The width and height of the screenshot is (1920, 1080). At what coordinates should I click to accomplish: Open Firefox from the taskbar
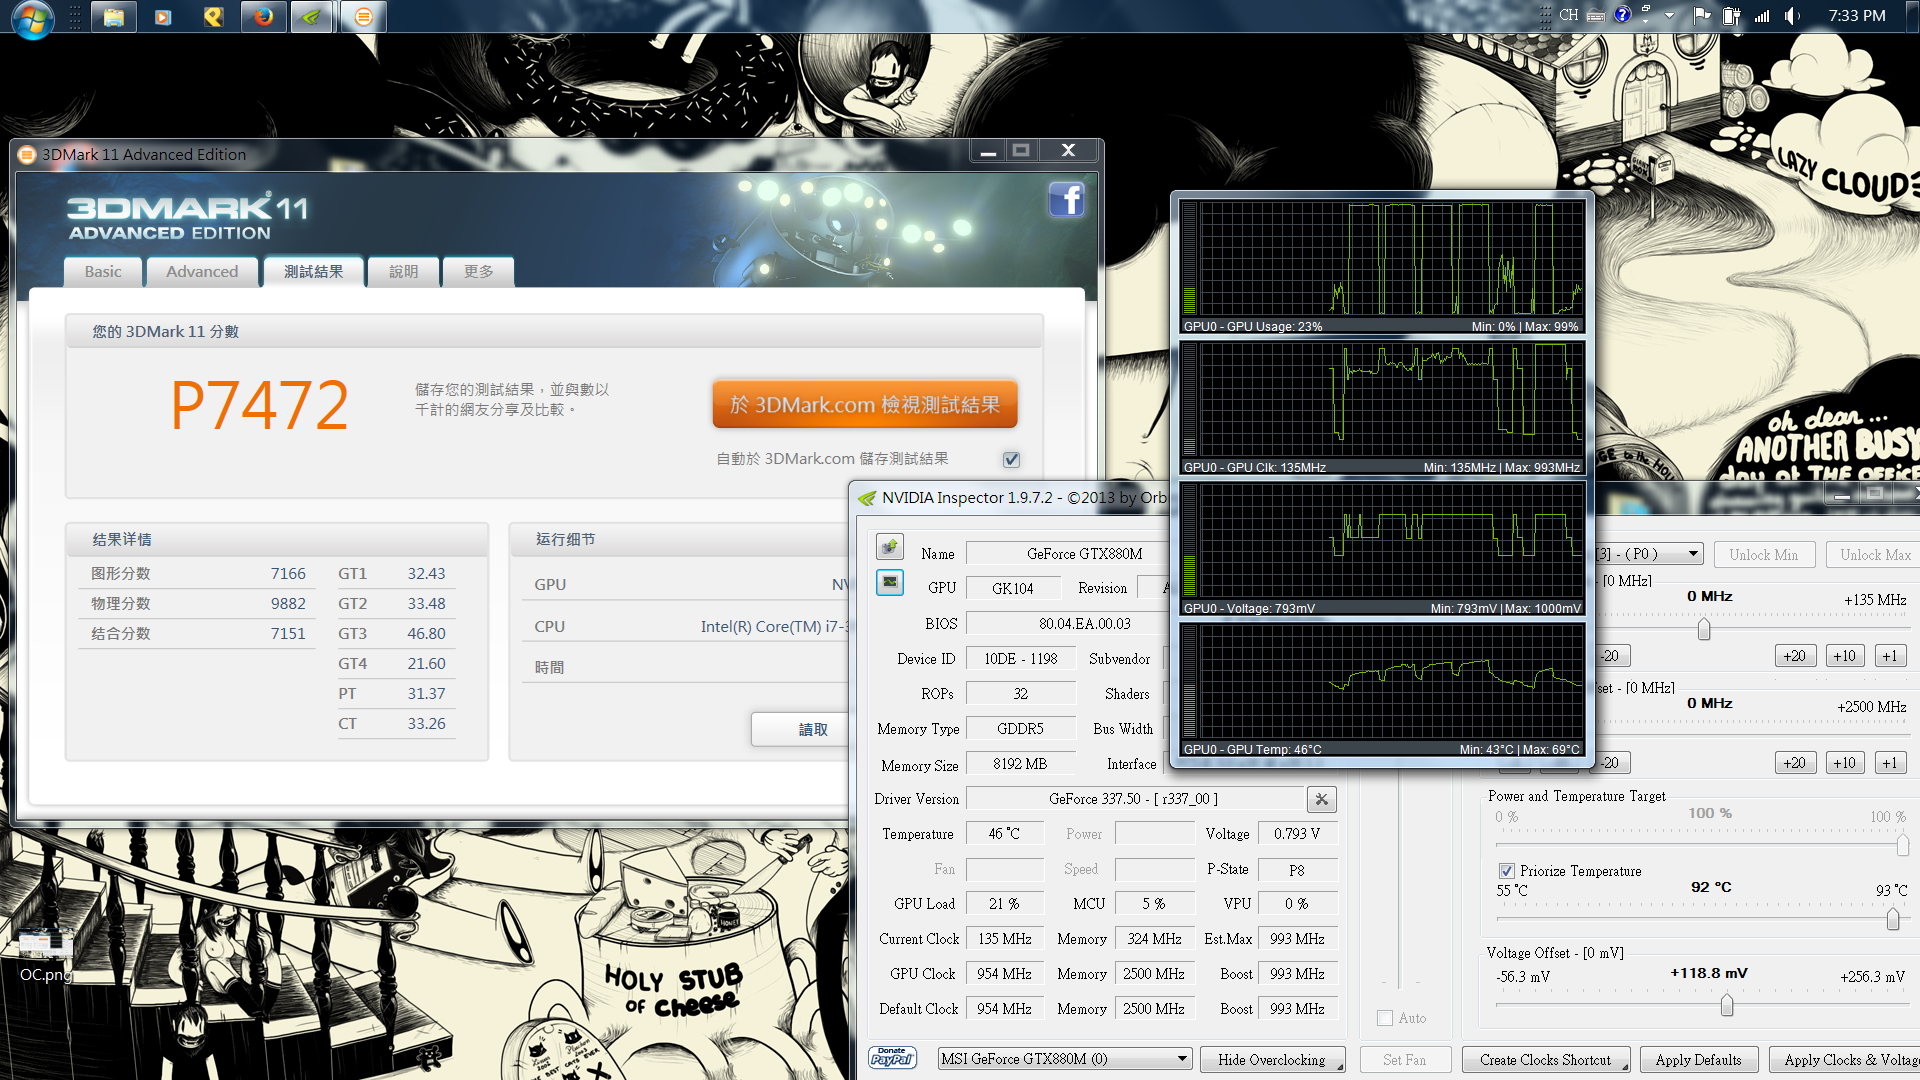263,16
